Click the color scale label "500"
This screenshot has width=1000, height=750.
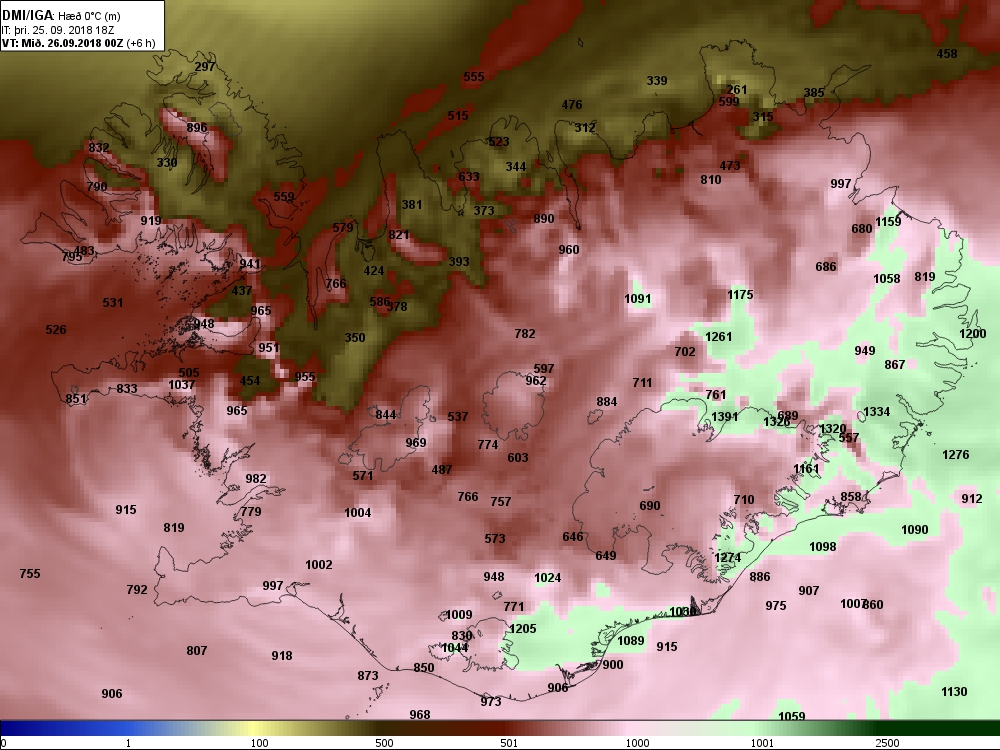[384, 743]
